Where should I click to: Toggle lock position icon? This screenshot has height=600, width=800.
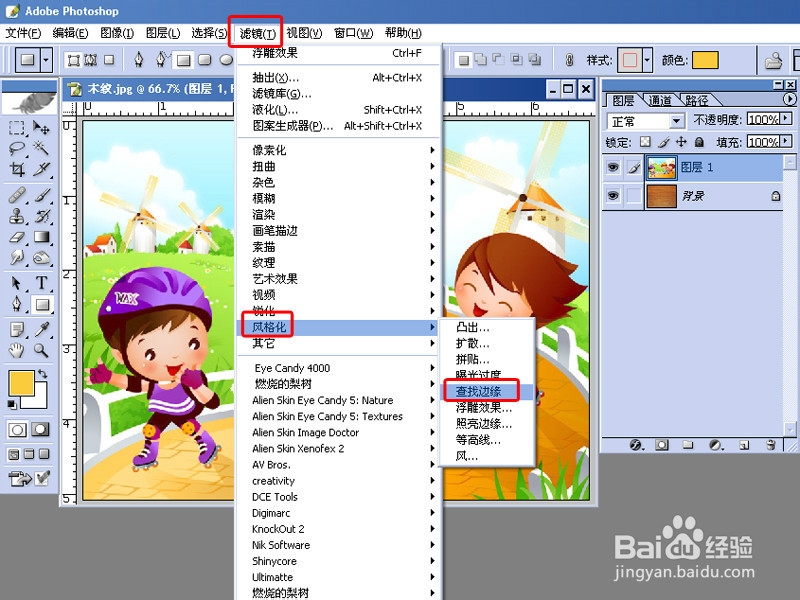coord(681,141)
